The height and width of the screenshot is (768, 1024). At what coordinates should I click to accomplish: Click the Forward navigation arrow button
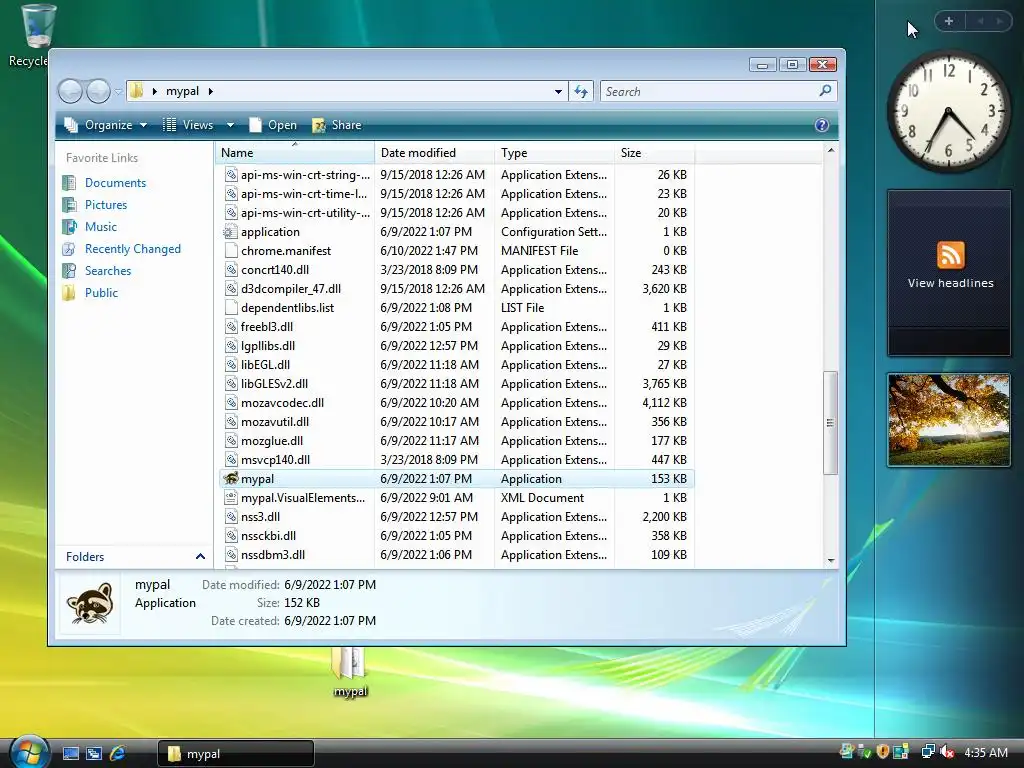[98, 91]
